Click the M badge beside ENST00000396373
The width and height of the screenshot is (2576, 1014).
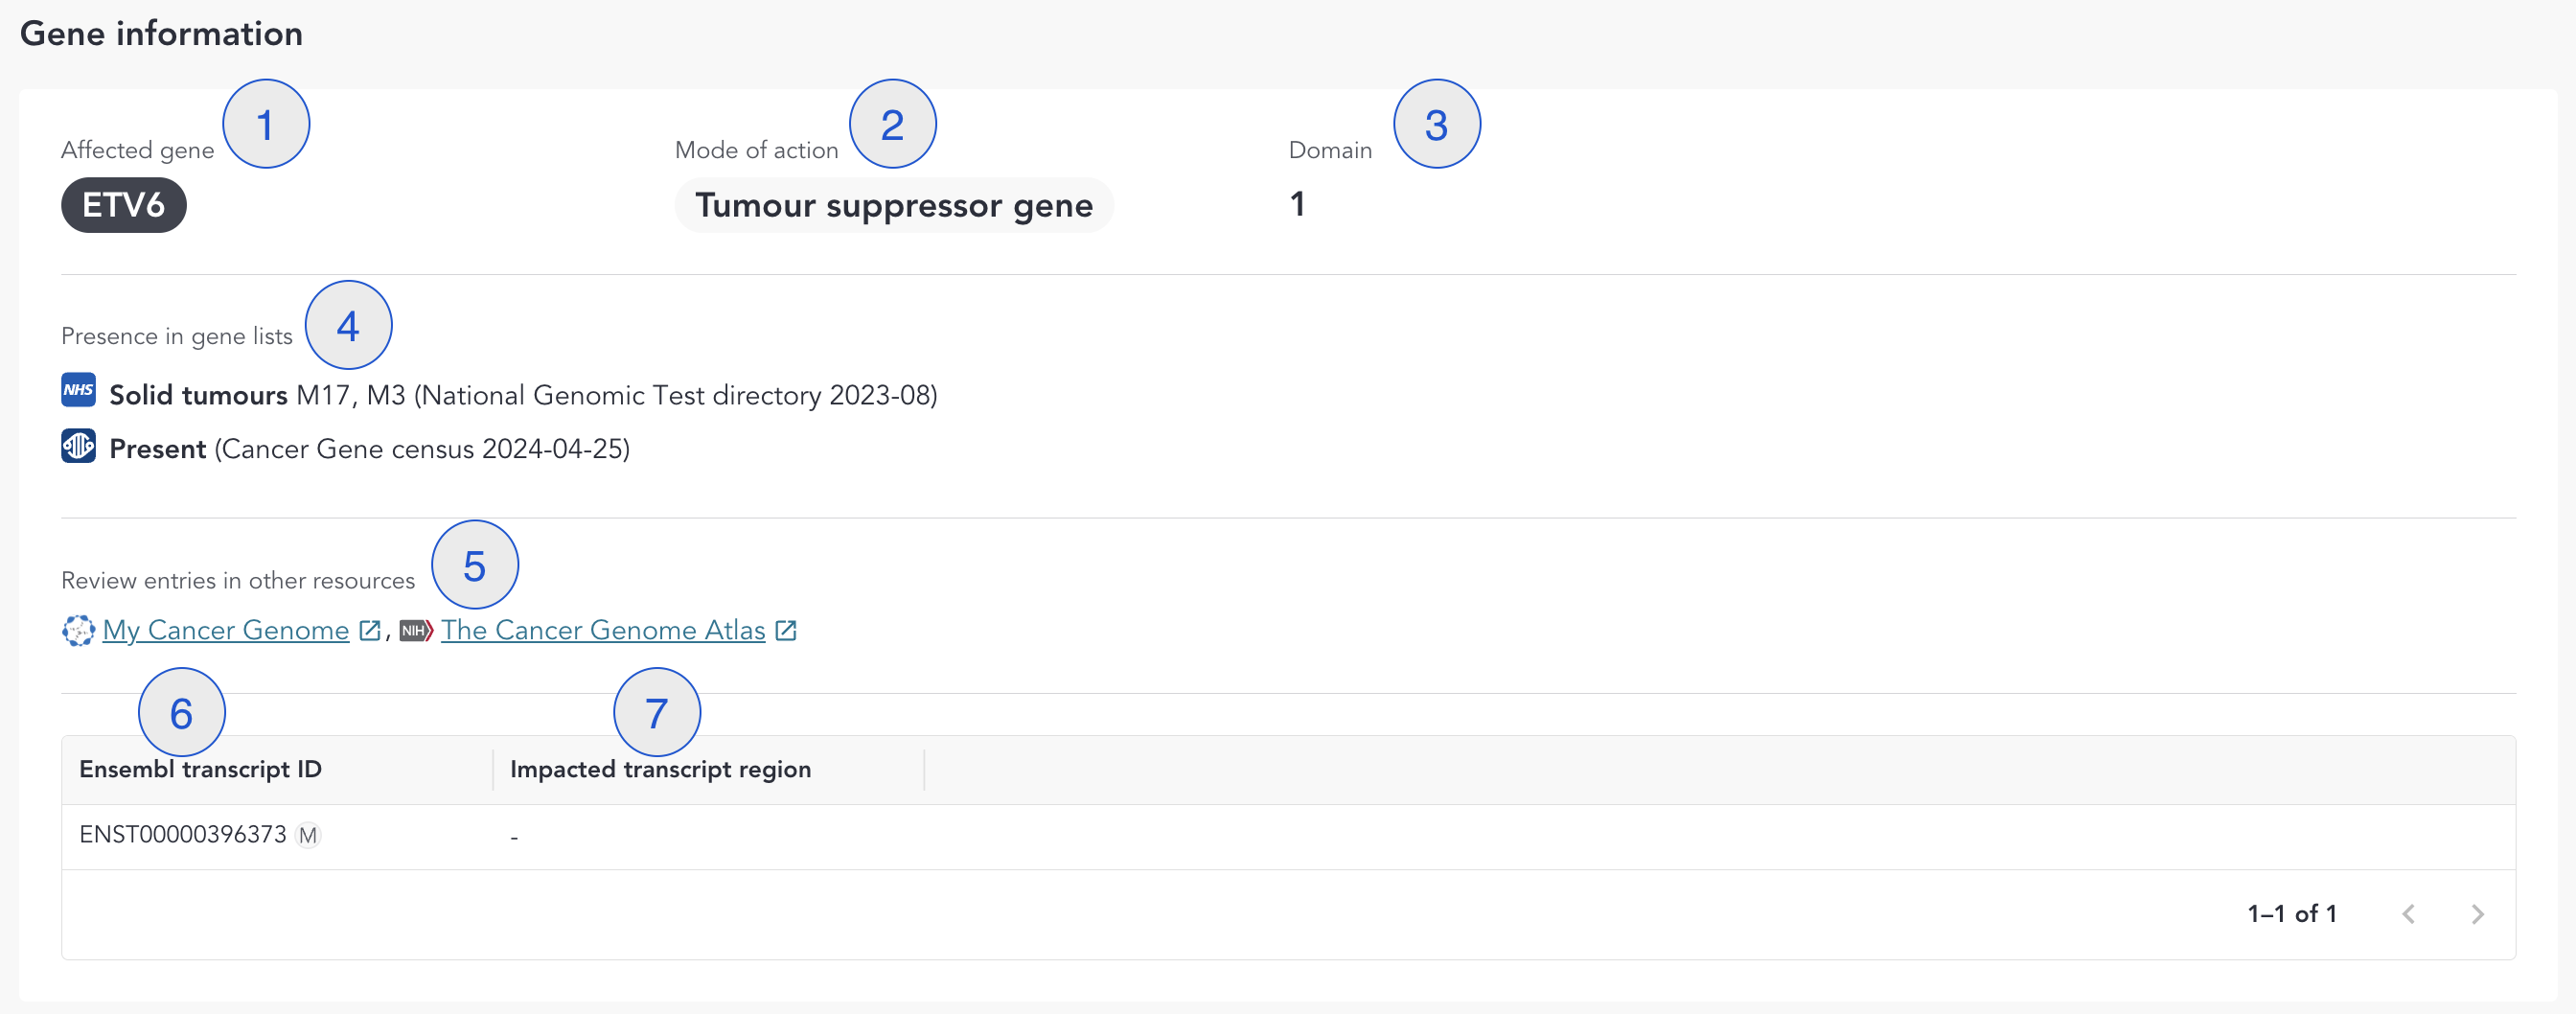(x=308, y=835)
